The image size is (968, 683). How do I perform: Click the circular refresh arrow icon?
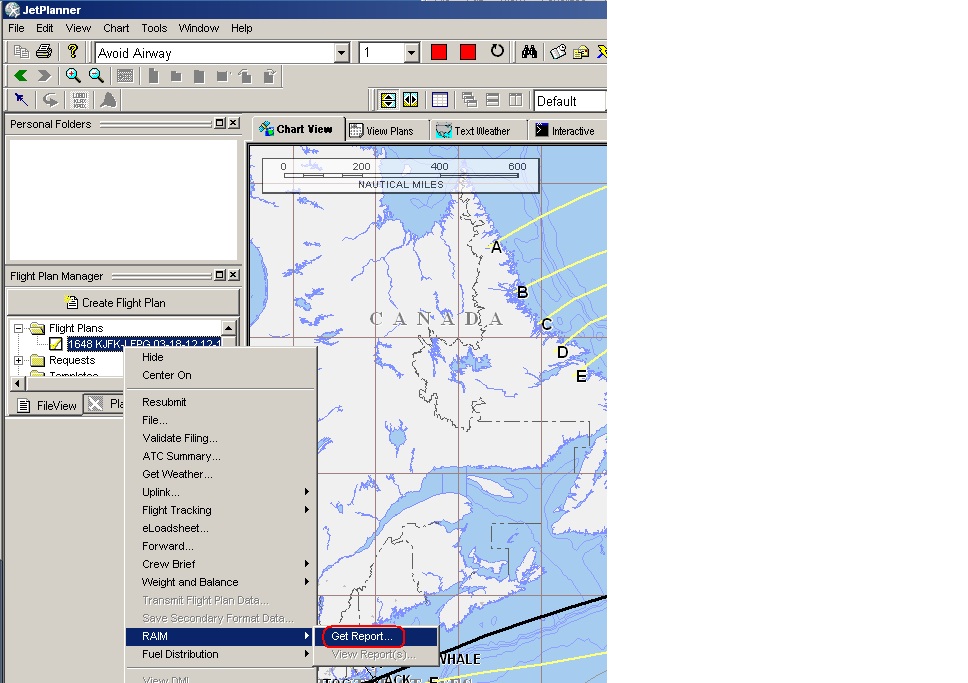pos(497,52)
